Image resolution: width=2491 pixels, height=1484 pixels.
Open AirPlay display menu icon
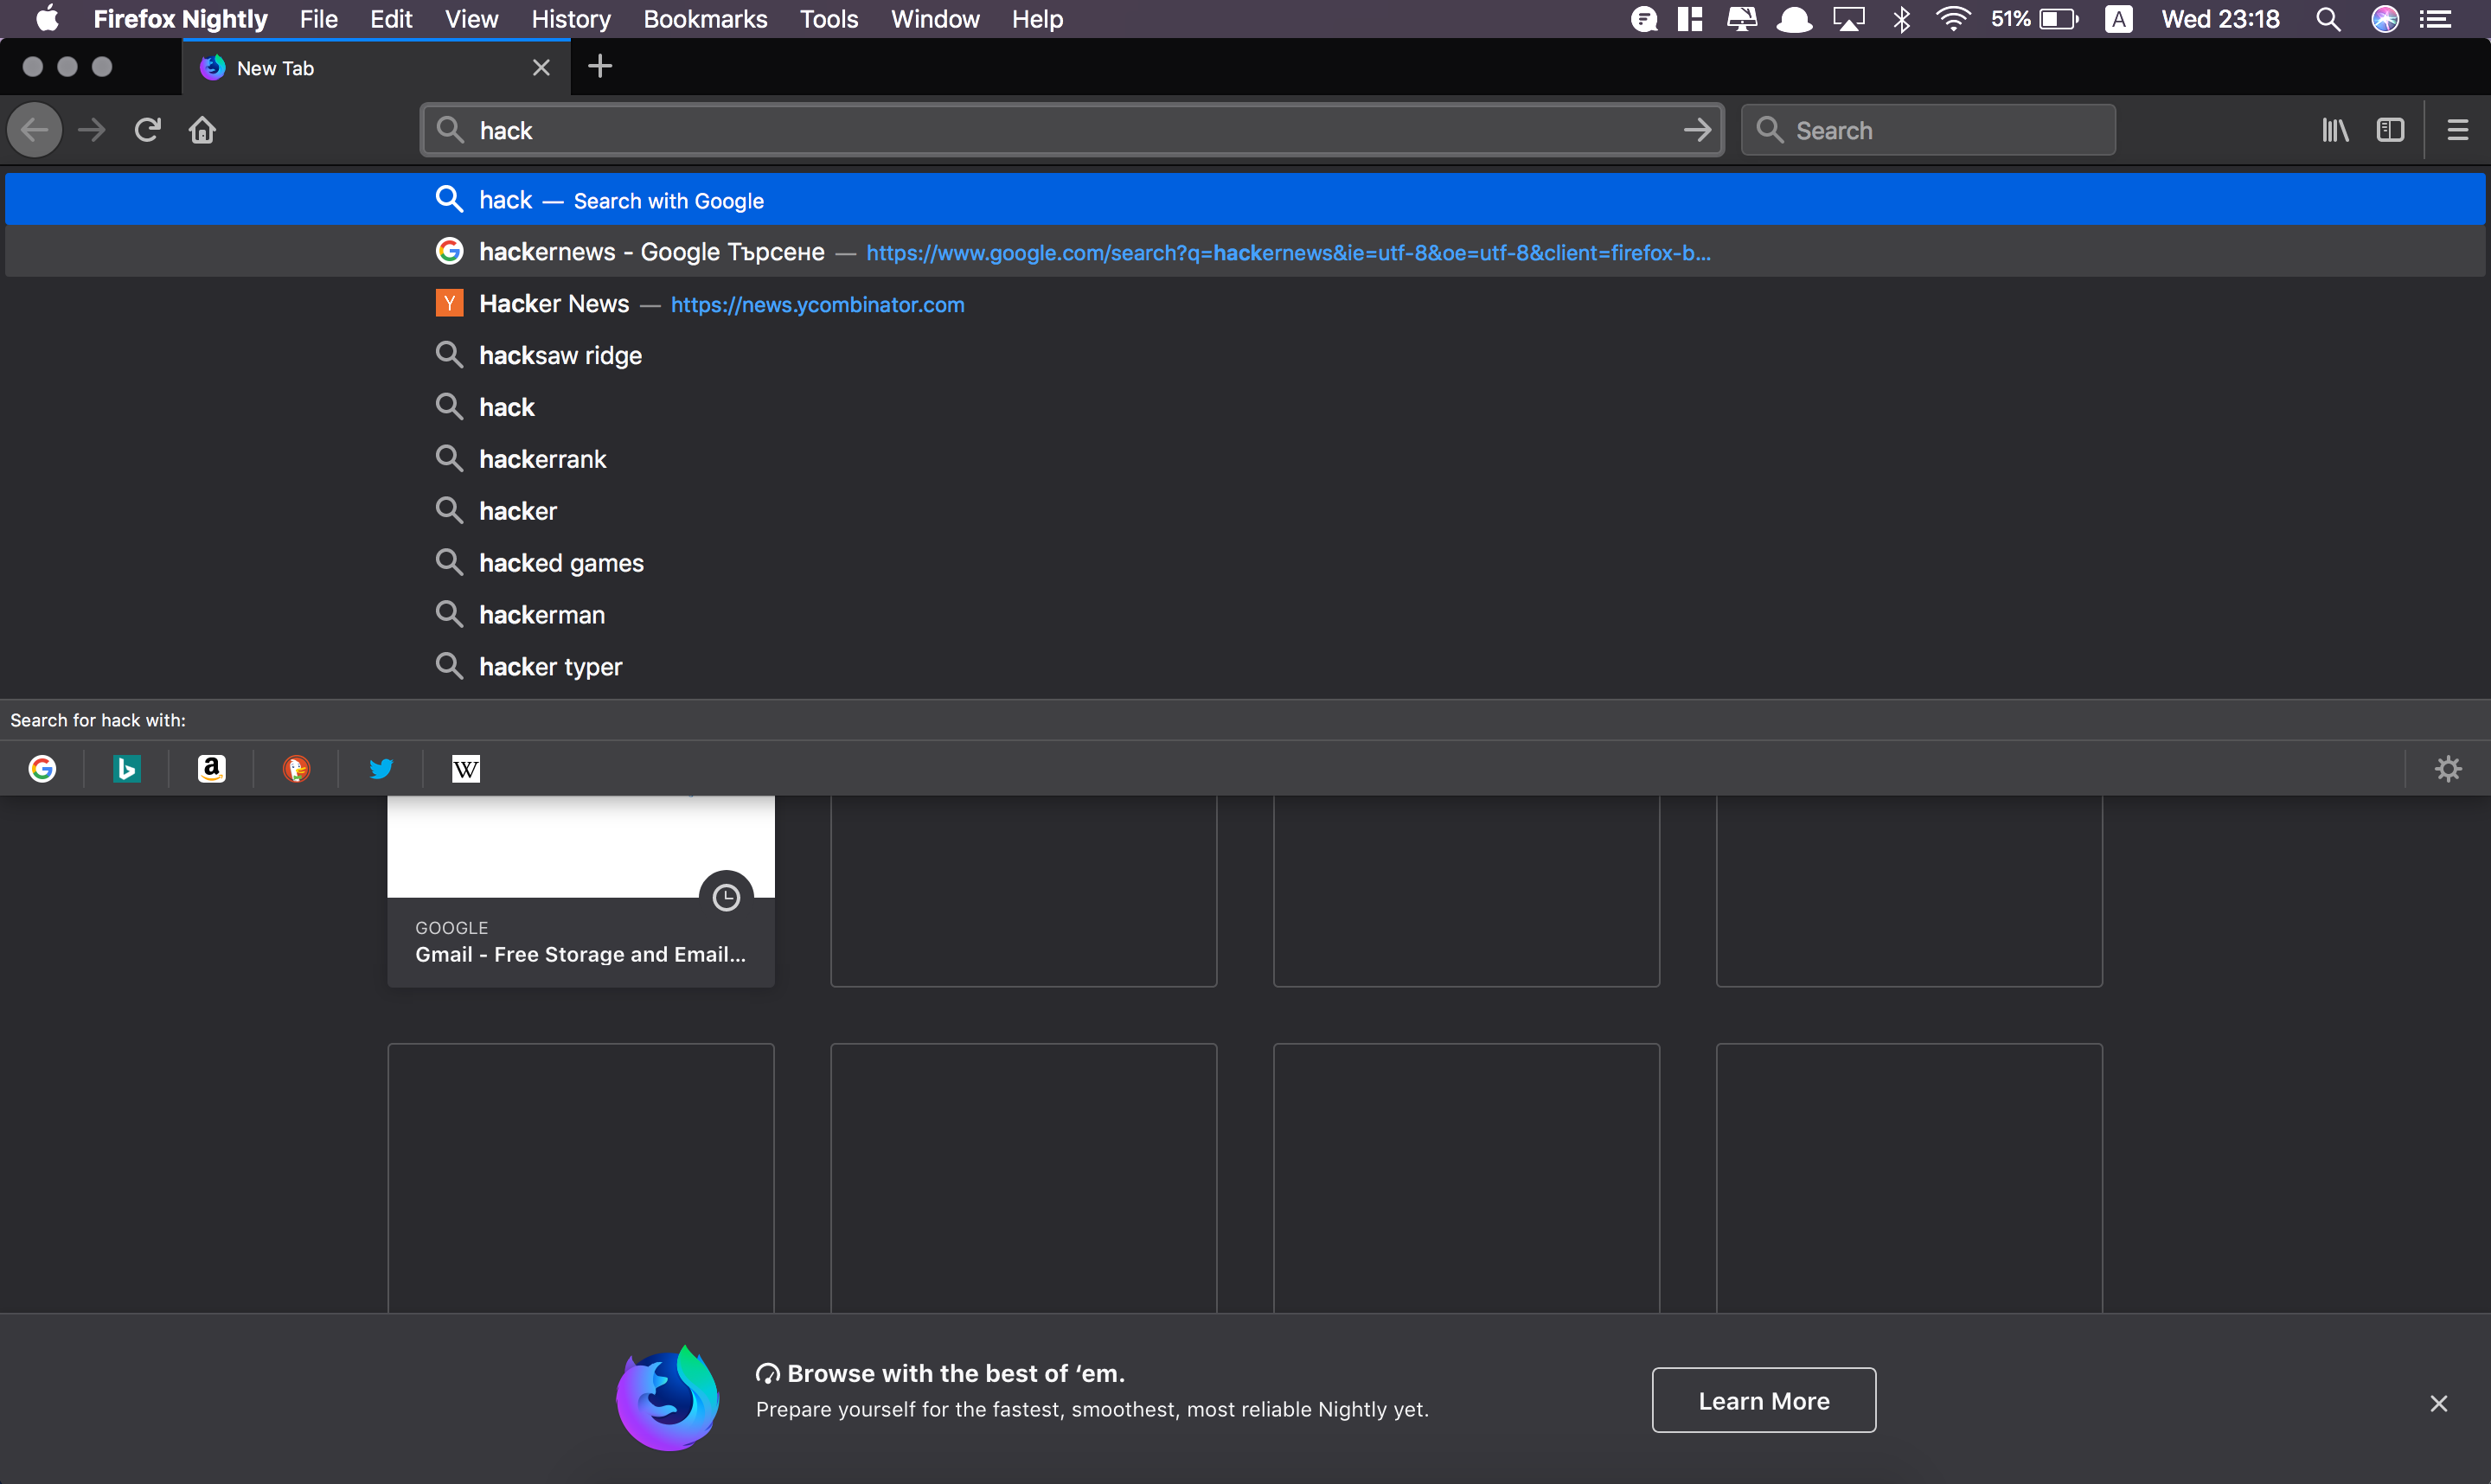(1848, 19)
